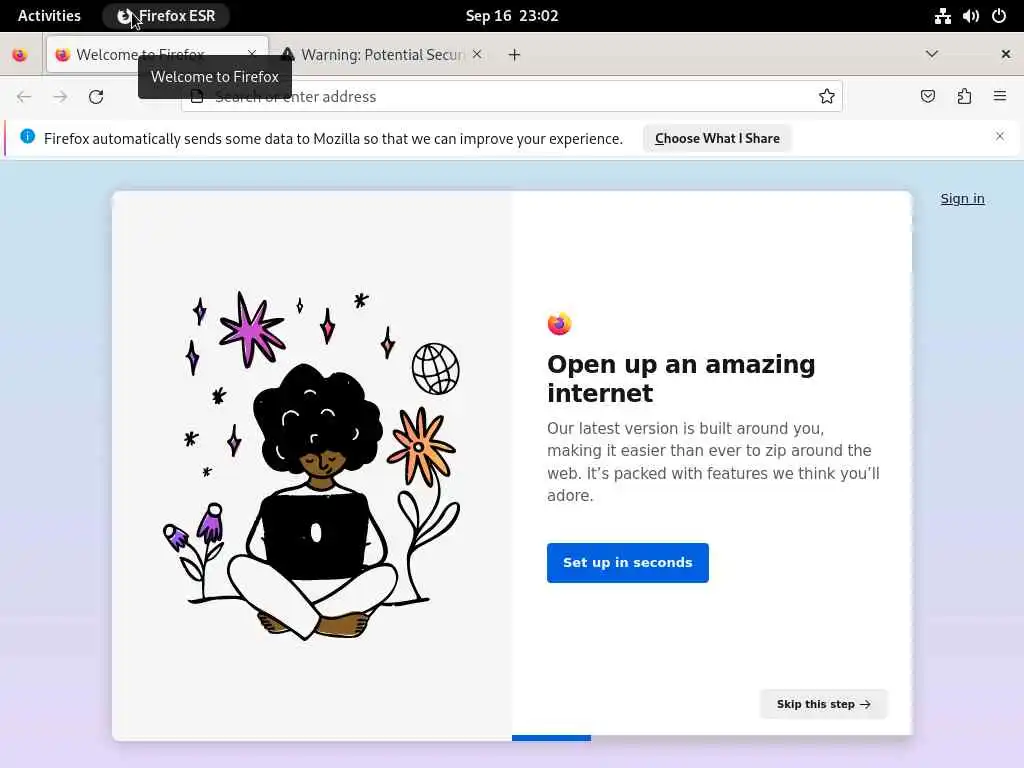Open the system network status icon

point(942,16)
